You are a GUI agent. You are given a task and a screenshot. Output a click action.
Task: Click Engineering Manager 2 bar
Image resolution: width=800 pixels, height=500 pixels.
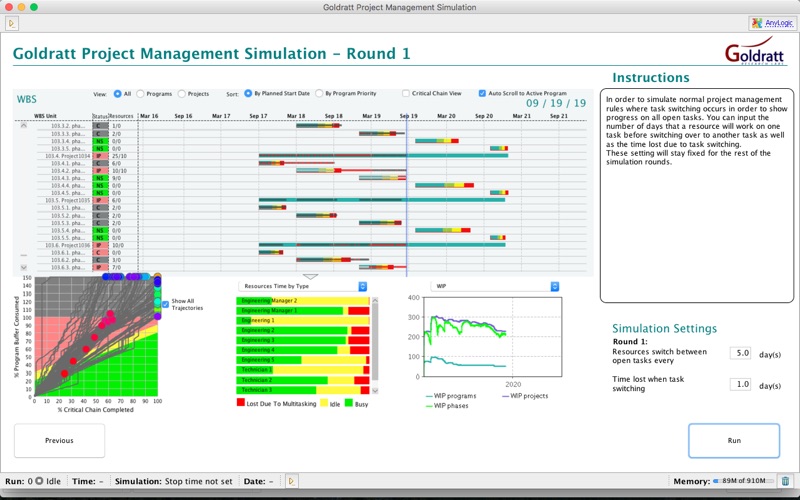[x=304, y=301]
